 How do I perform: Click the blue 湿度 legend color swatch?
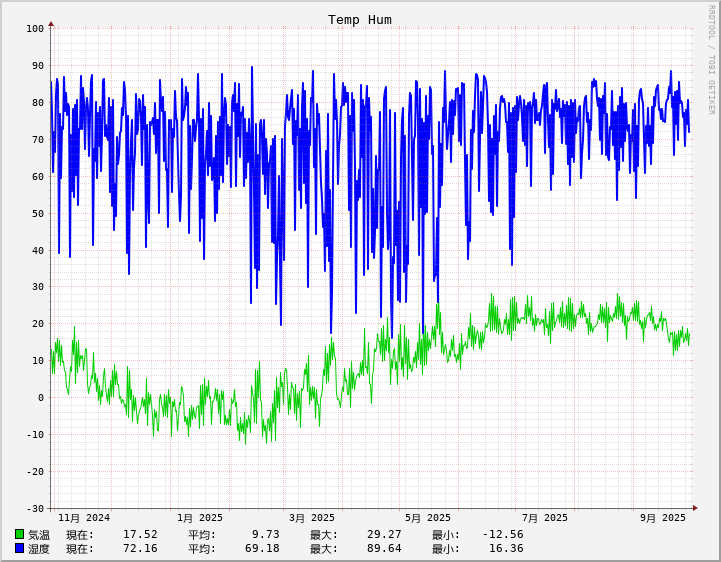click(x=19, y=548)
